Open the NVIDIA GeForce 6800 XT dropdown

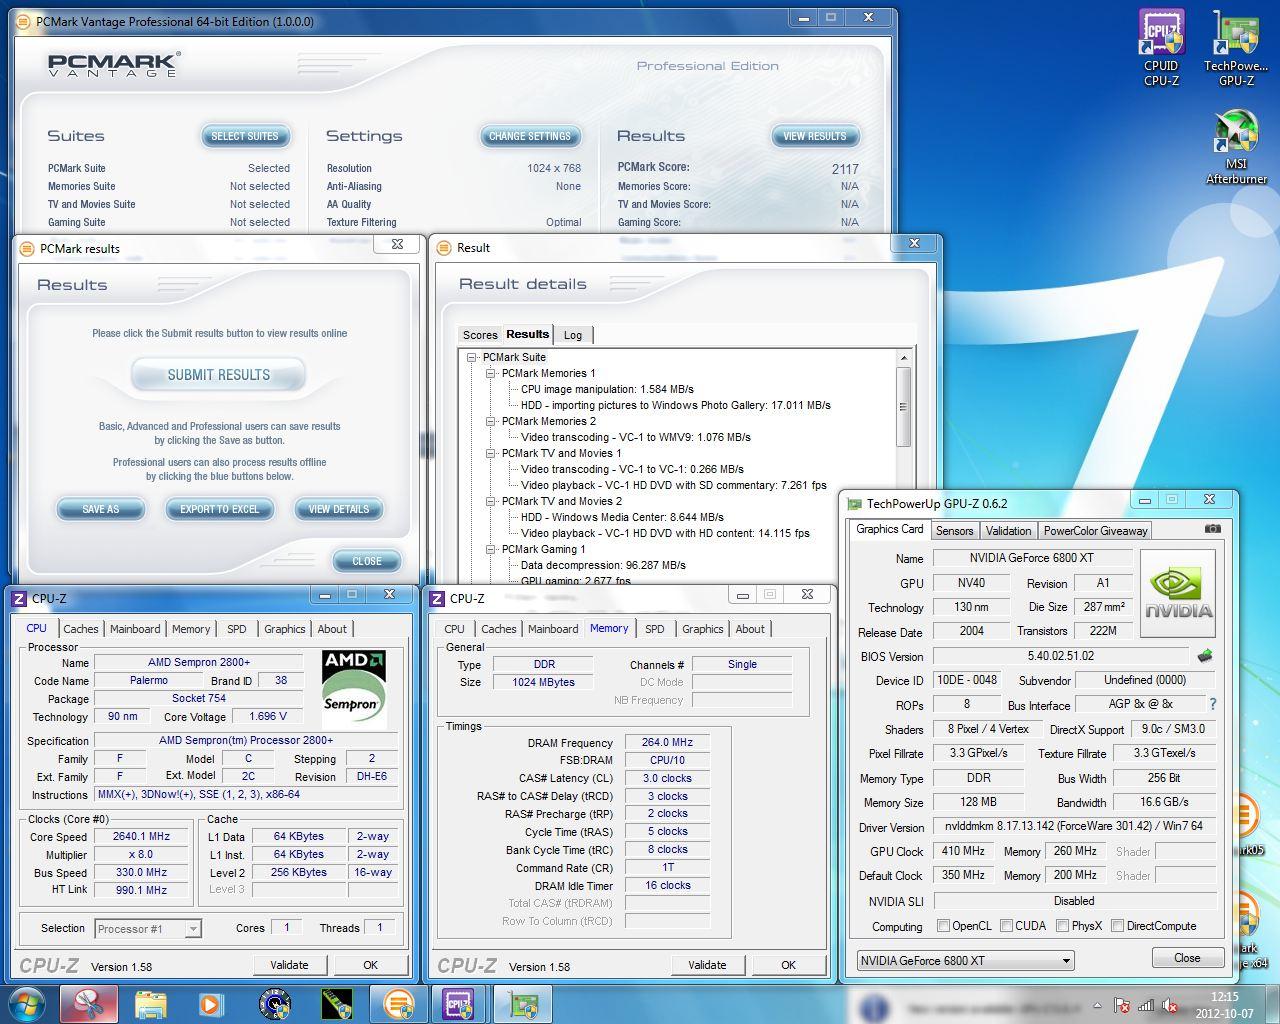[x=965, y=961]
